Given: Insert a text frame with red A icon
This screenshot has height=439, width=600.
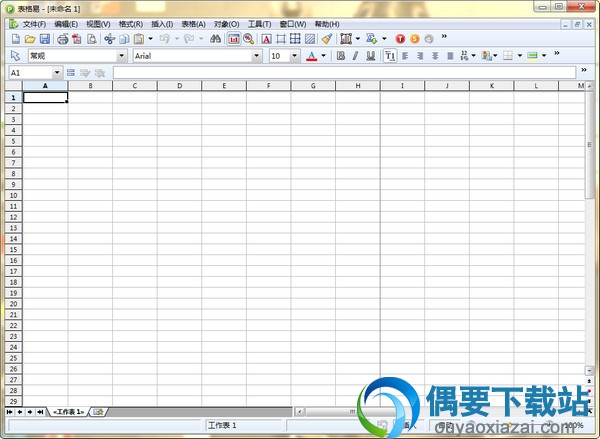Looking at the screenshot, I should click(x=266, y=39).
